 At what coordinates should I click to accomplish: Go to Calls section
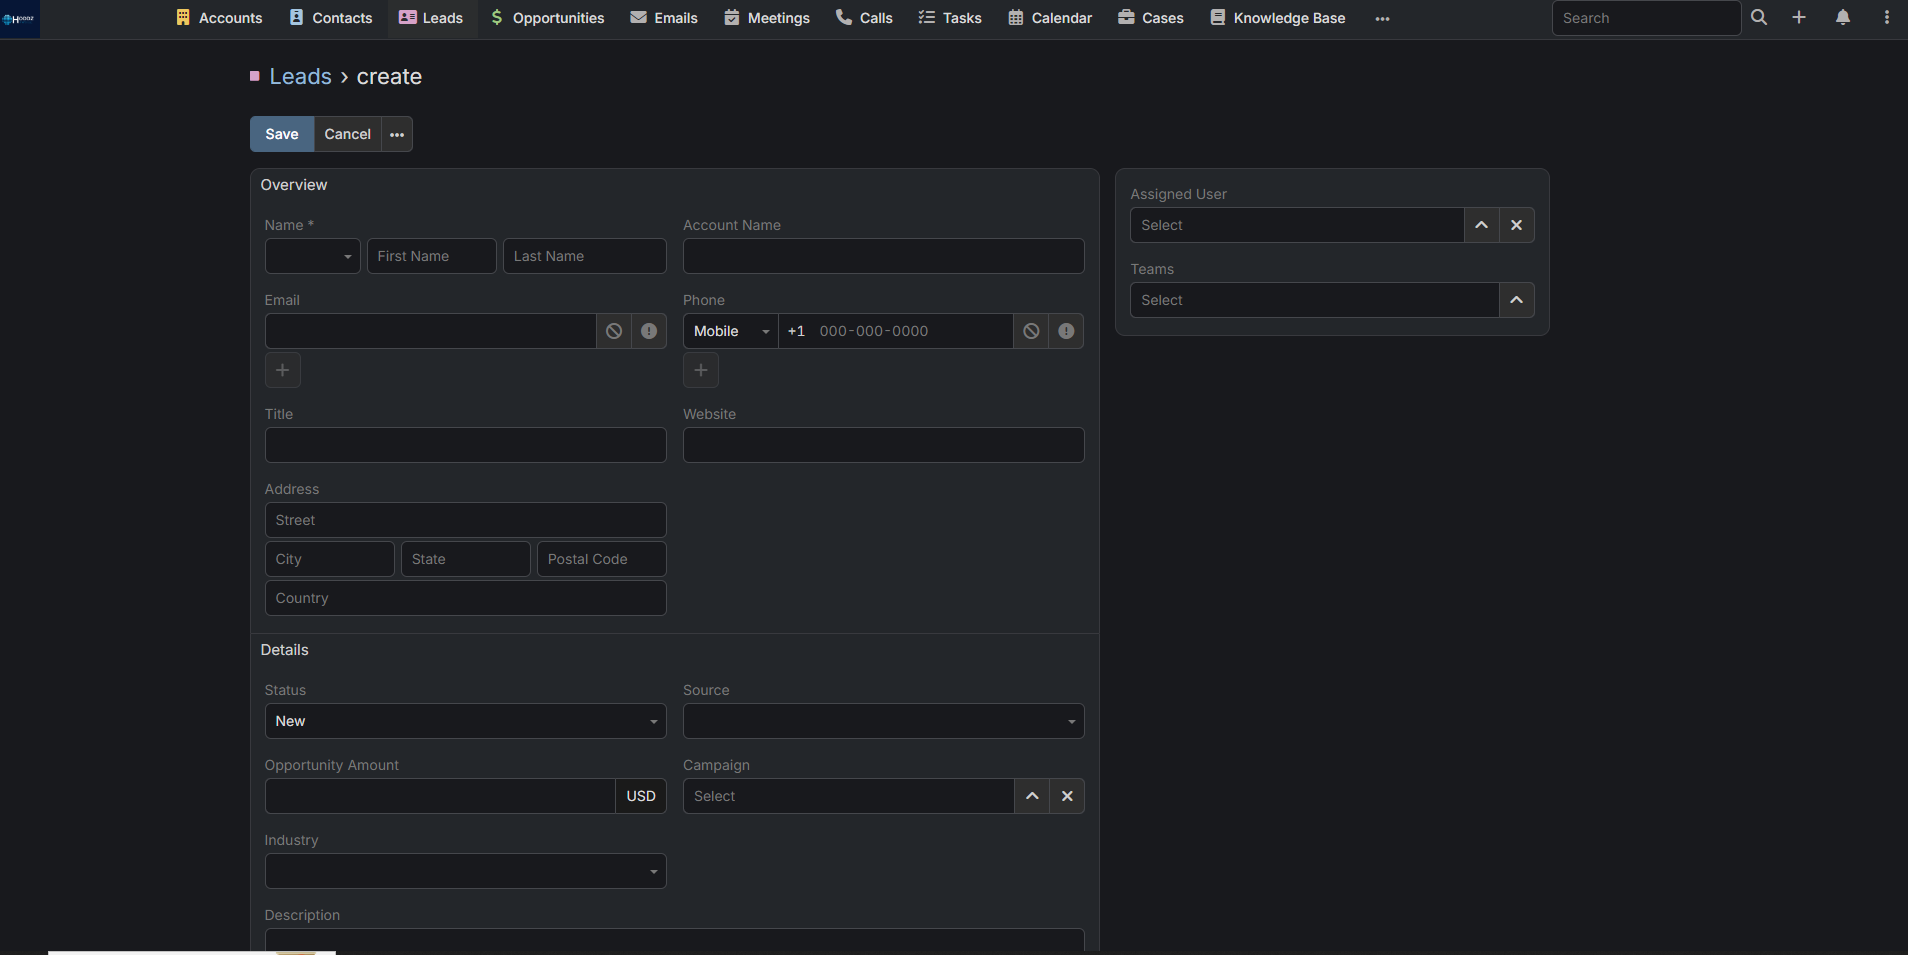(864, 18)
